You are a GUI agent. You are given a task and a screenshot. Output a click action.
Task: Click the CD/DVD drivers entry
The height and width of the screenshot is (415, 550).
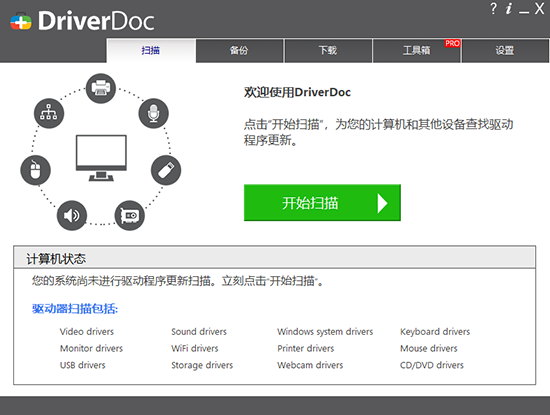click(x=432, y=365)
